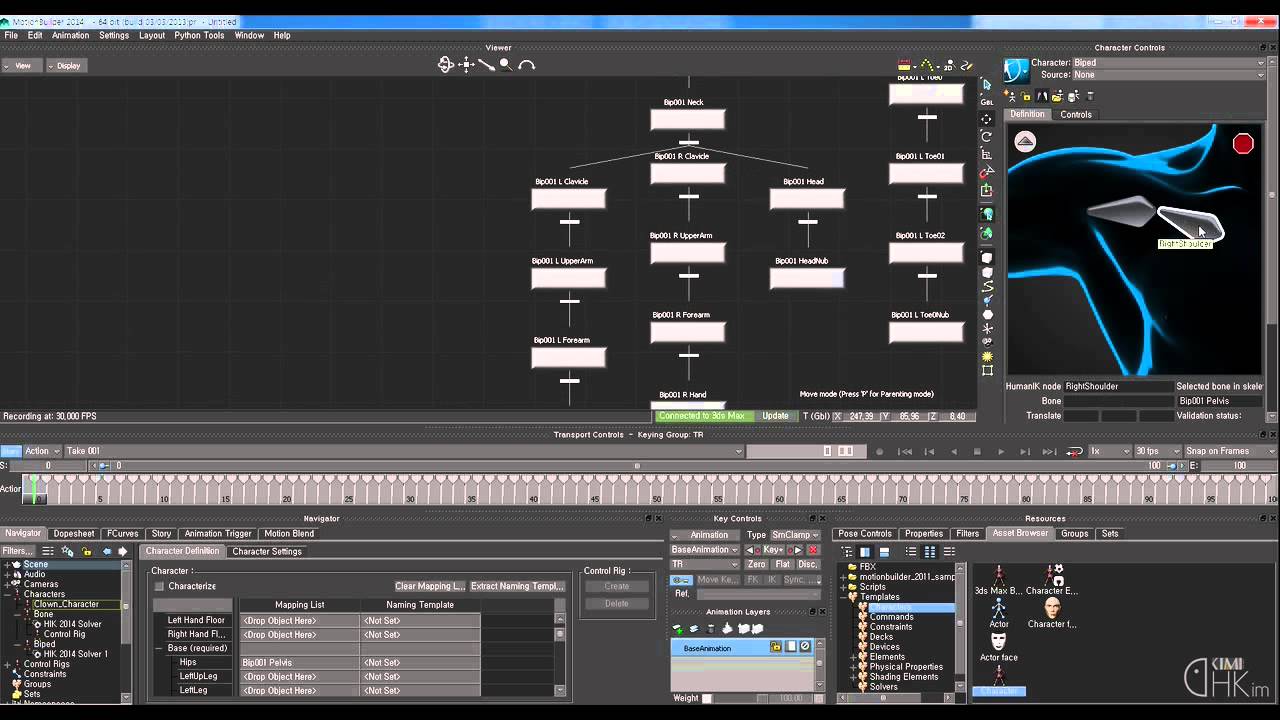
Task: Open the Python Tools menu
Action: (x=199, y=35)
